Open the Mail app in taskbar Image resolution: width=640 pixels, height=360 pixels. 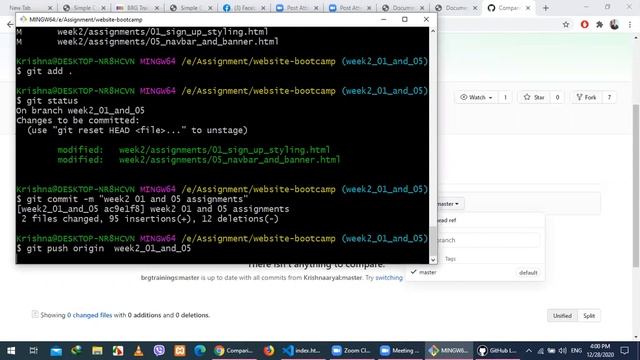(x=56, y=350)
